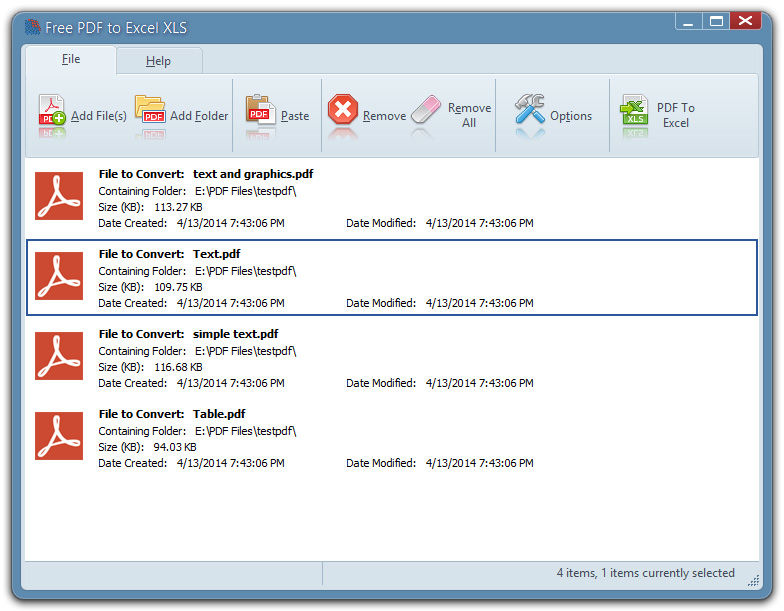Viewport: 784px width, 611px height.
Task: Click size value 109.75 KB
Action: tap(178, 287)
